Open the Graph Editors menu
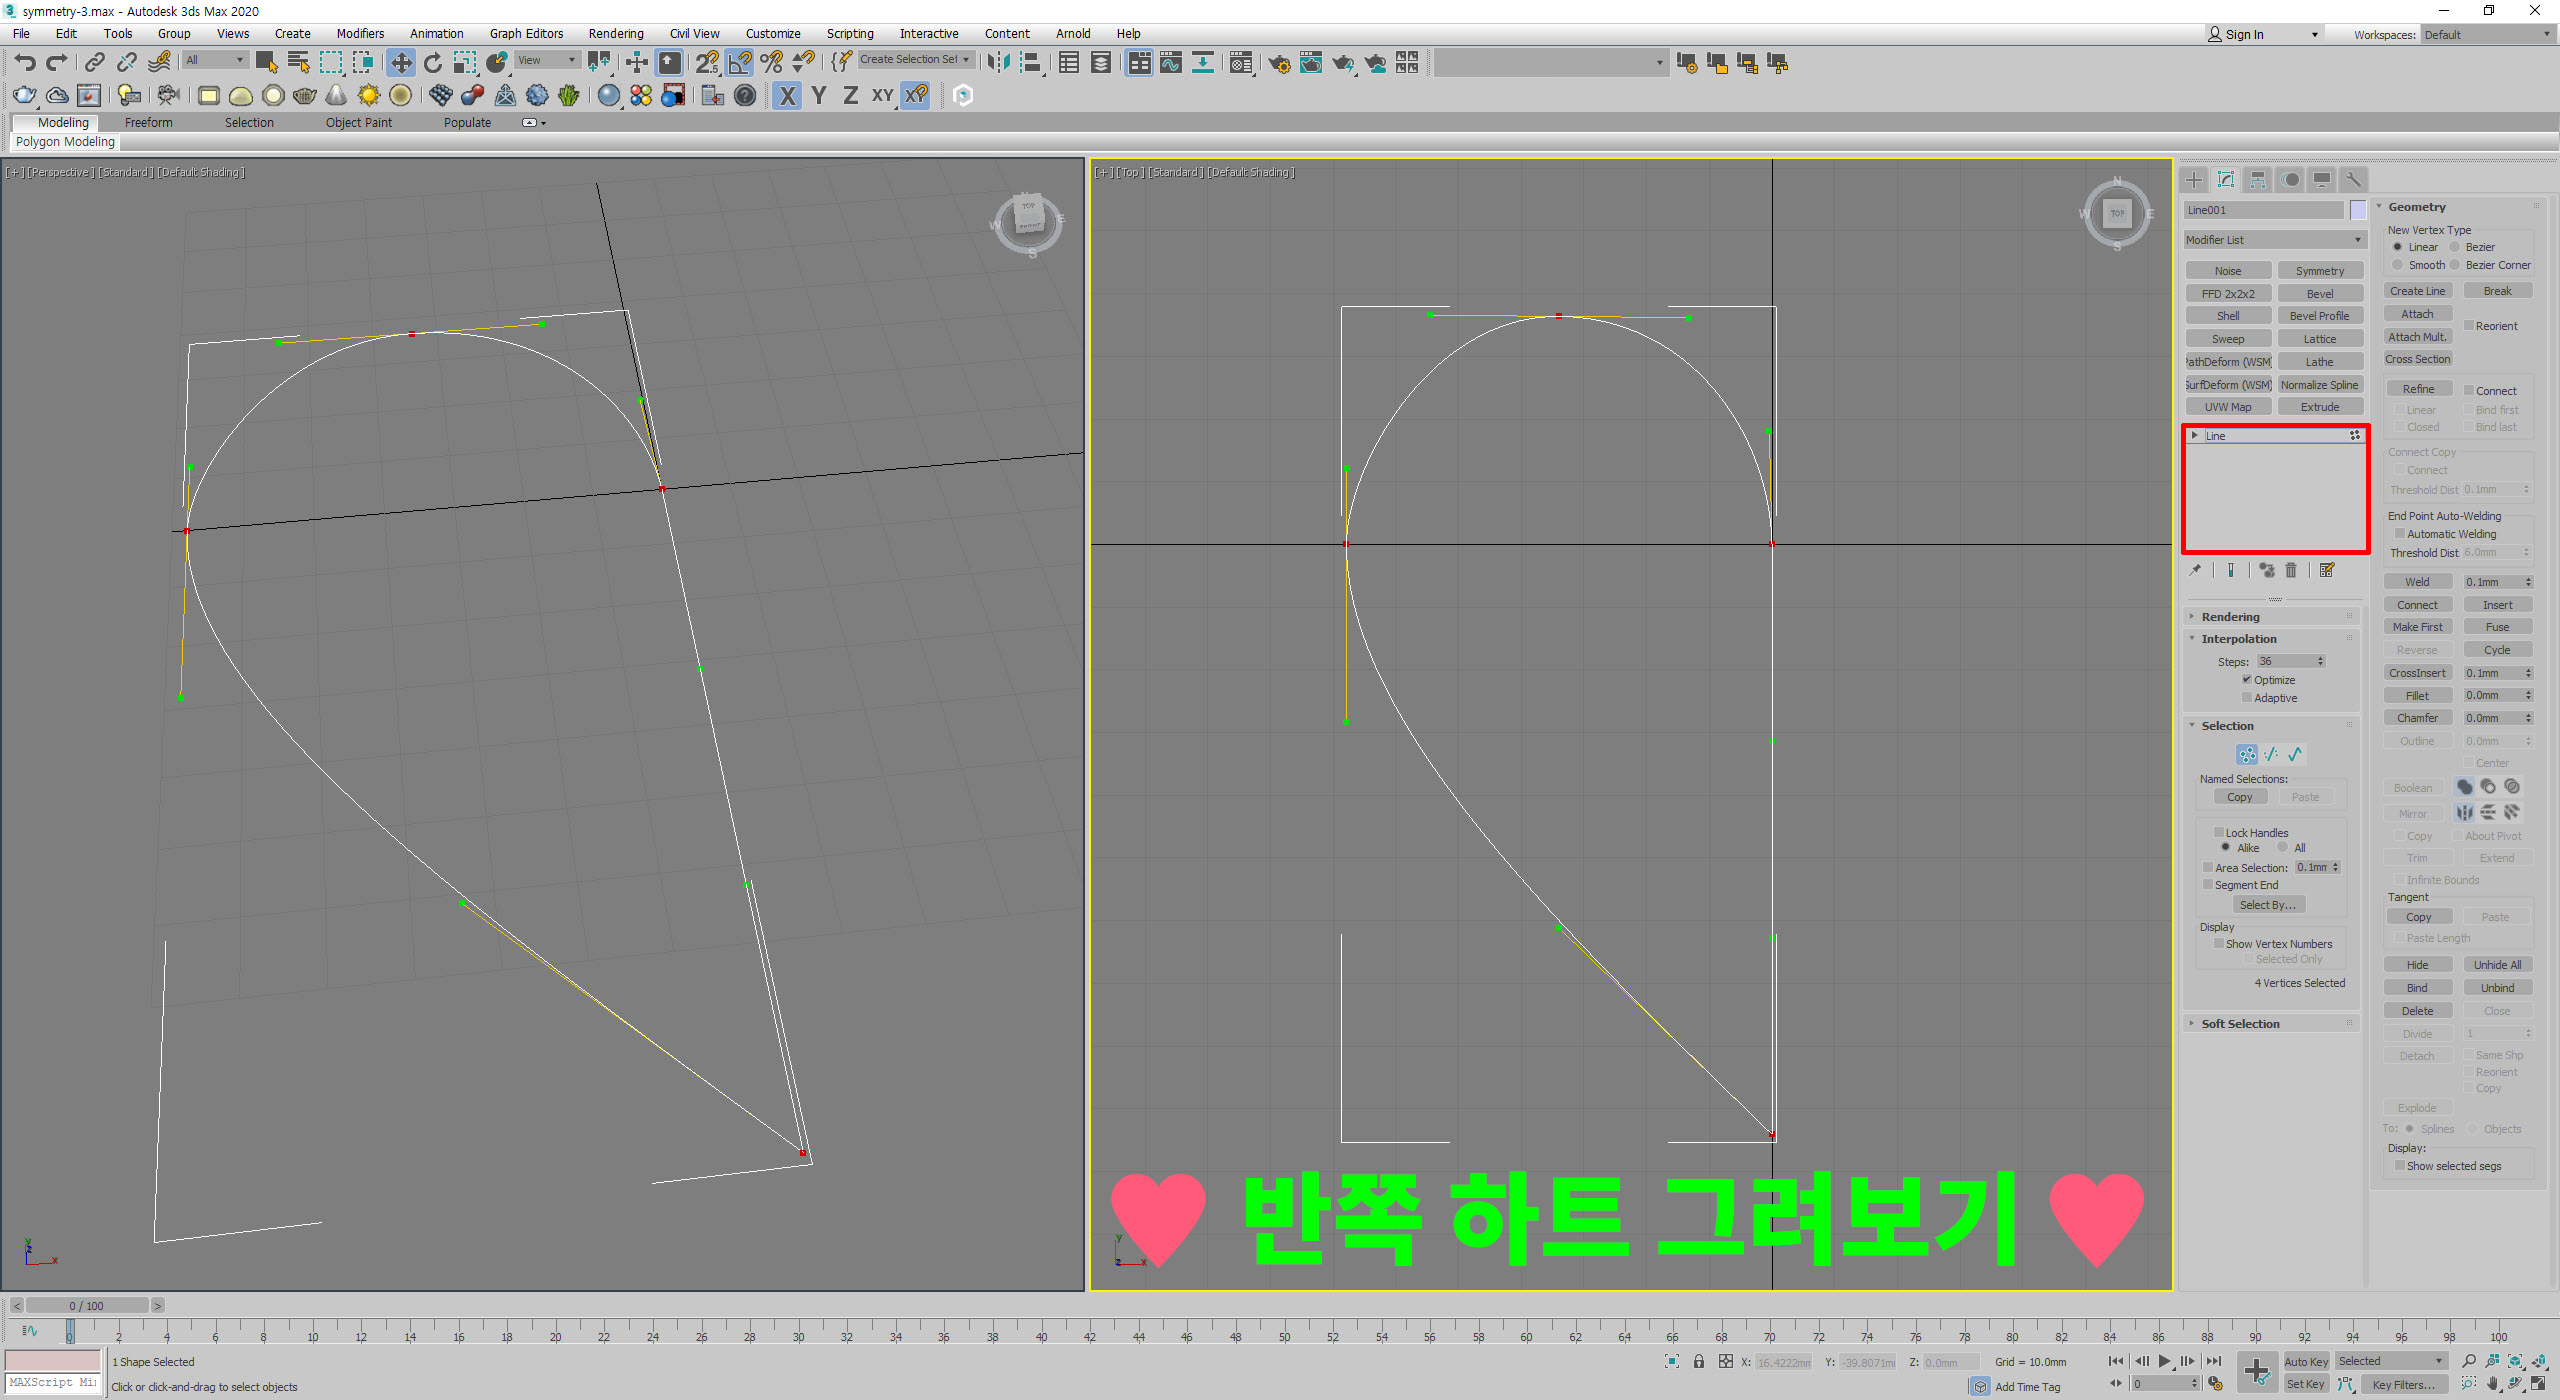 tap(526, 34)
